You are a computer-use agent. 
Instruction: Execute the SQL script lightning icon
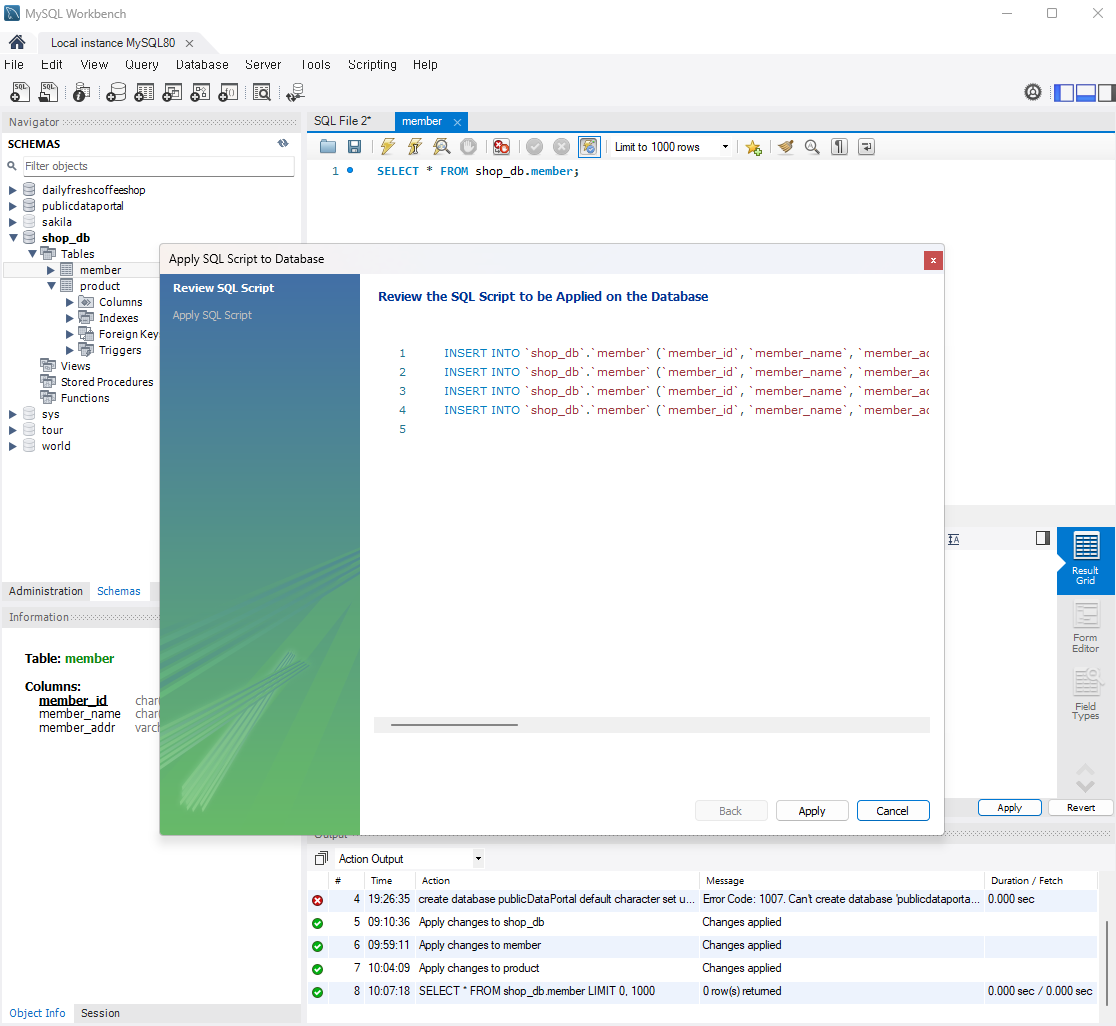click(387, 147)
